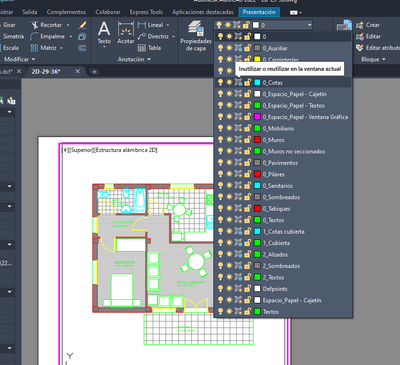Insert a Tabla table
Viewport: 400px width, 365px height.
(150, 48)
